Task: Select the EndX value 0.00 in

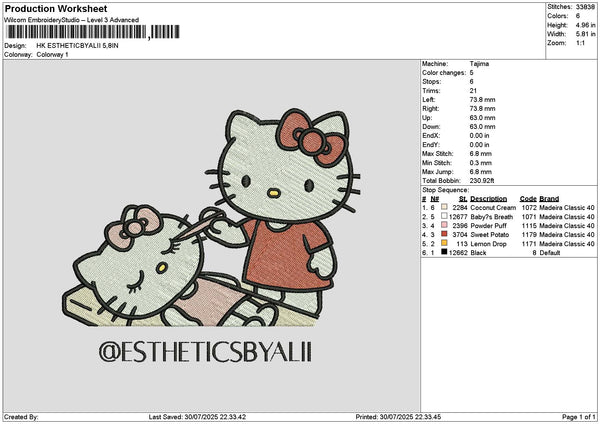Action: (479, 136)
